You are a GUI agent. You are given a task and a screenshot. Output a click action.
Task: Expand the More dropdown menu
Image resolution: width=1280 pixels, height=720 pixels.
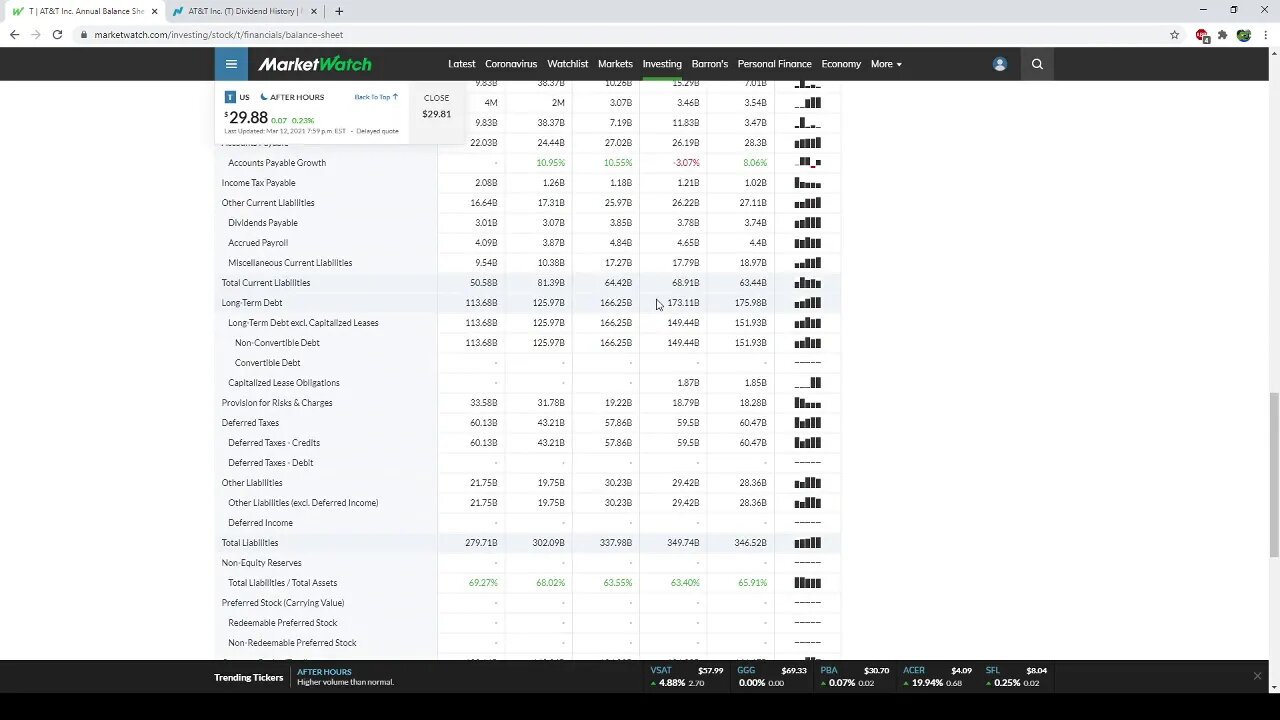[x=886, y=64]
